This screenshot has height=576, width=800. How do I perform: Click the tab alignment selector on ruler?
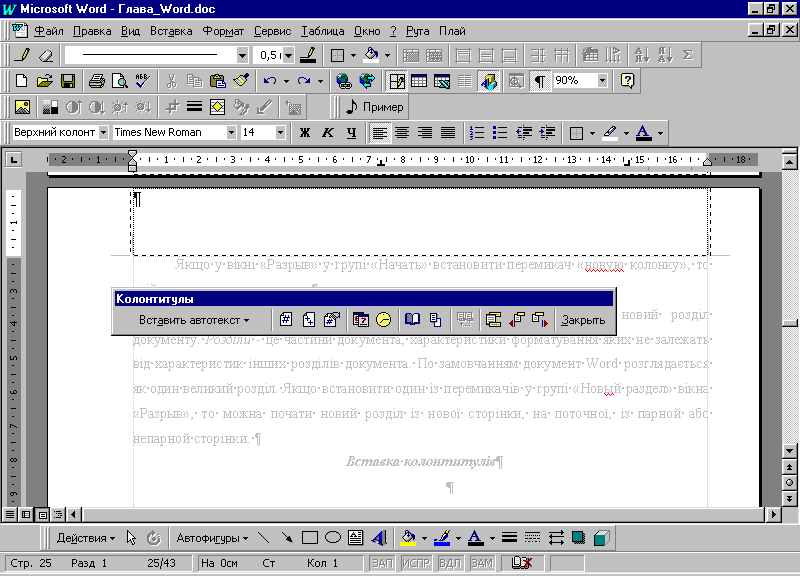click(x=14, y=160)
